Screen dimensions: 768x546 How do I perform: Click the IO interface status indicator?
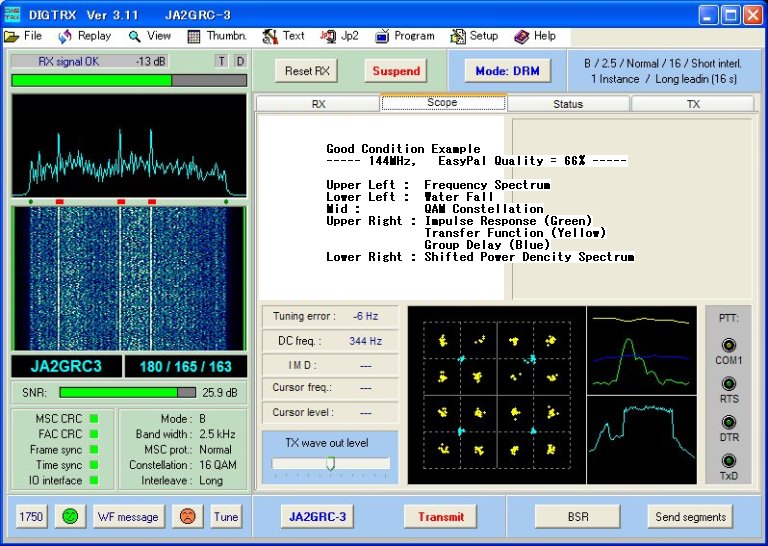click(x=94, y=480)
